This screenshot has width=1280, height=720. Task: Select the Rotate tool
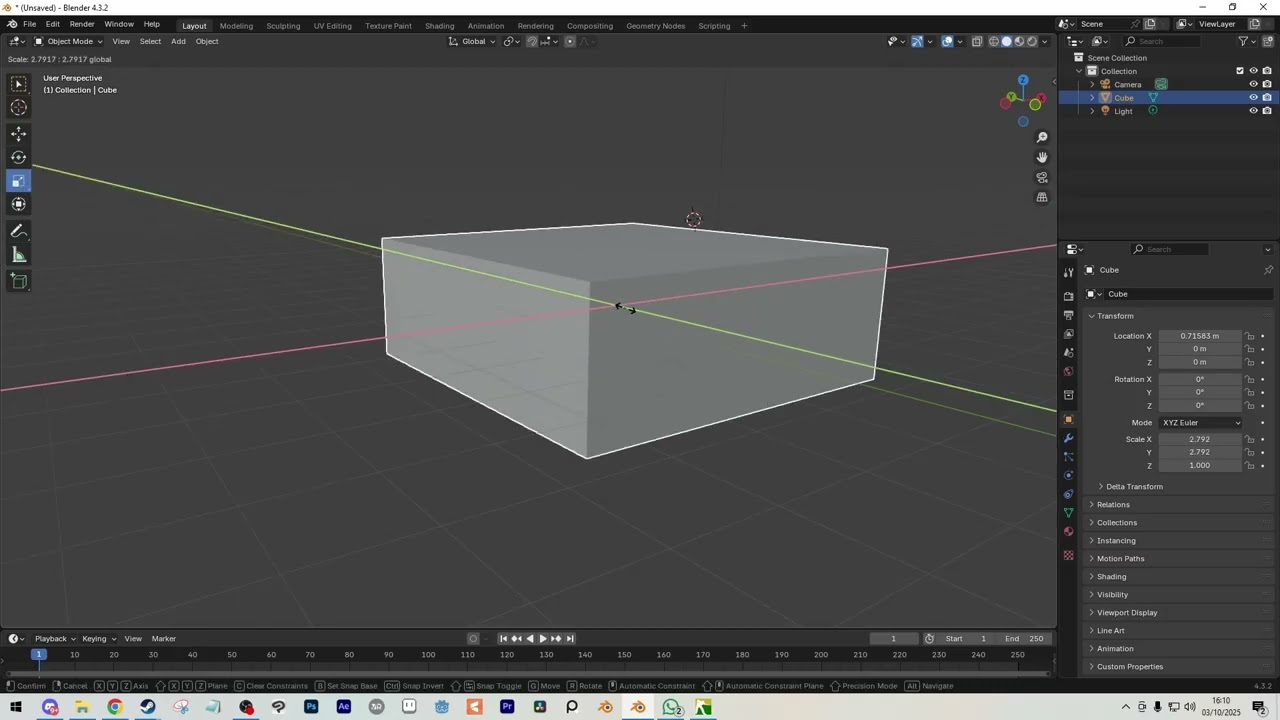(x=19, y=157)
